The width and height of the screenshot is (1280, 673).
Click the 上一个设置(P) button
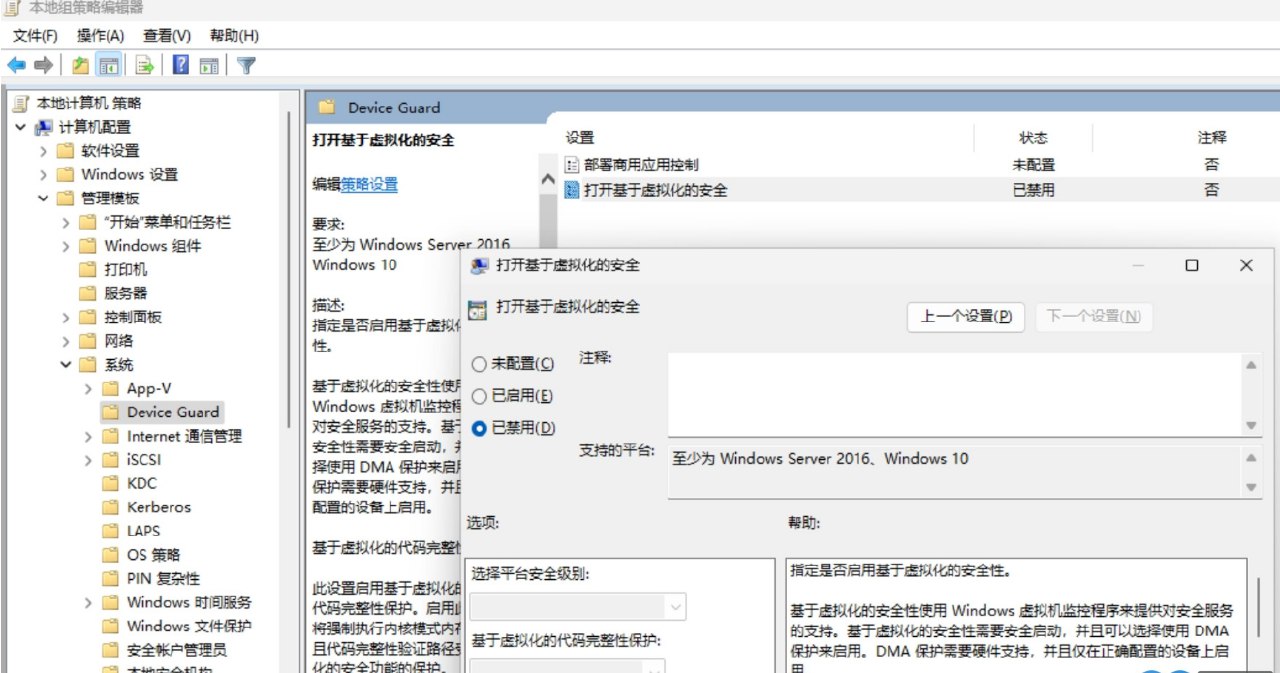click(966, 317)
